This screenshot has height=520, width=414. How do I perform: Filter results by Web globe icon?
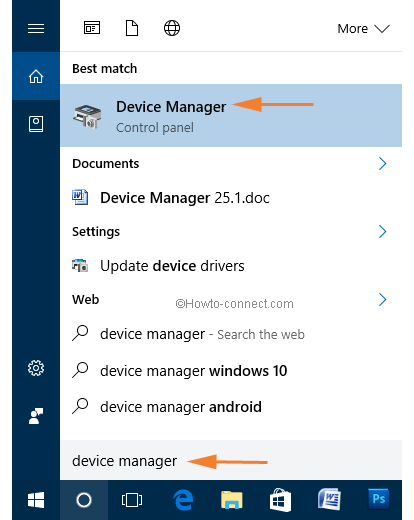172,28
